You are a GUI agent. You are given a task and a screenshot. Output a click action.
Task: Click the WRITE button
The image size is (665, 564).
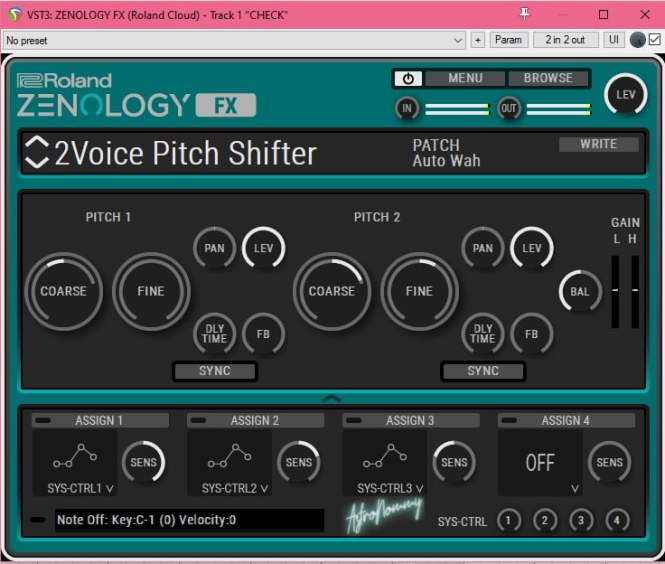[598, 144]
